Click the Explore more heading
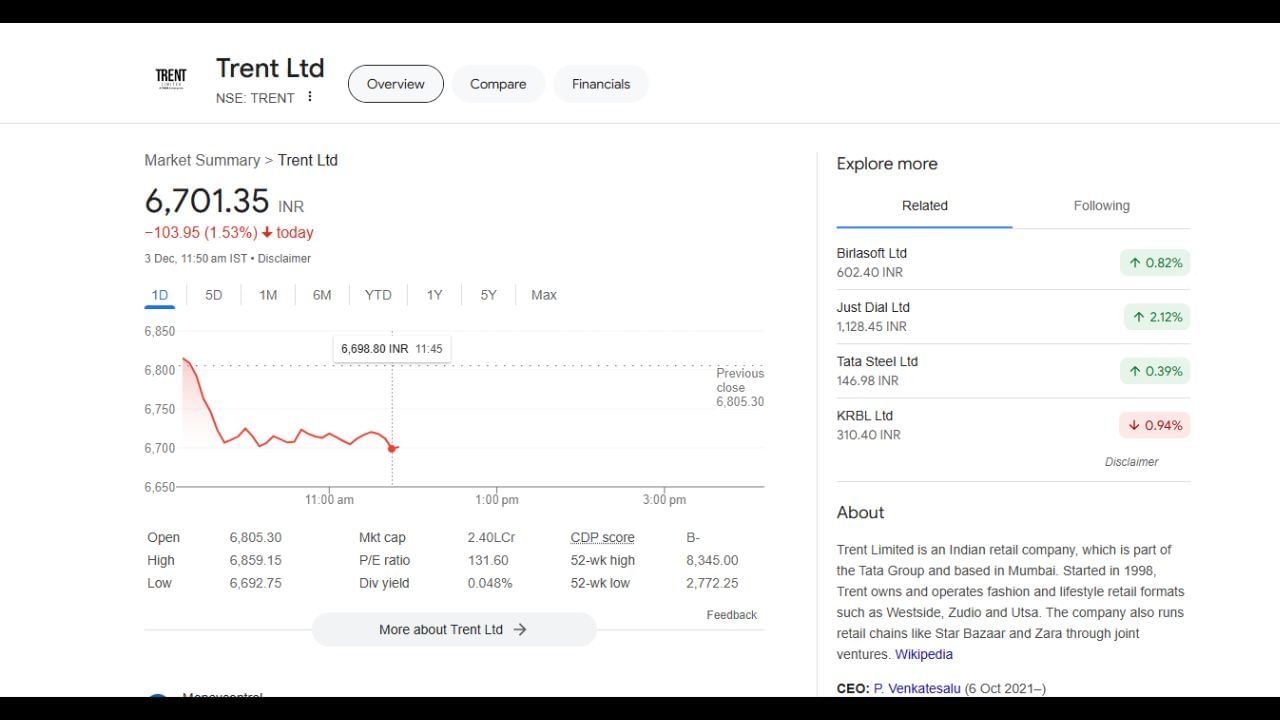Viewport: 1280px width, 720px height. click(x=887, y=164)
